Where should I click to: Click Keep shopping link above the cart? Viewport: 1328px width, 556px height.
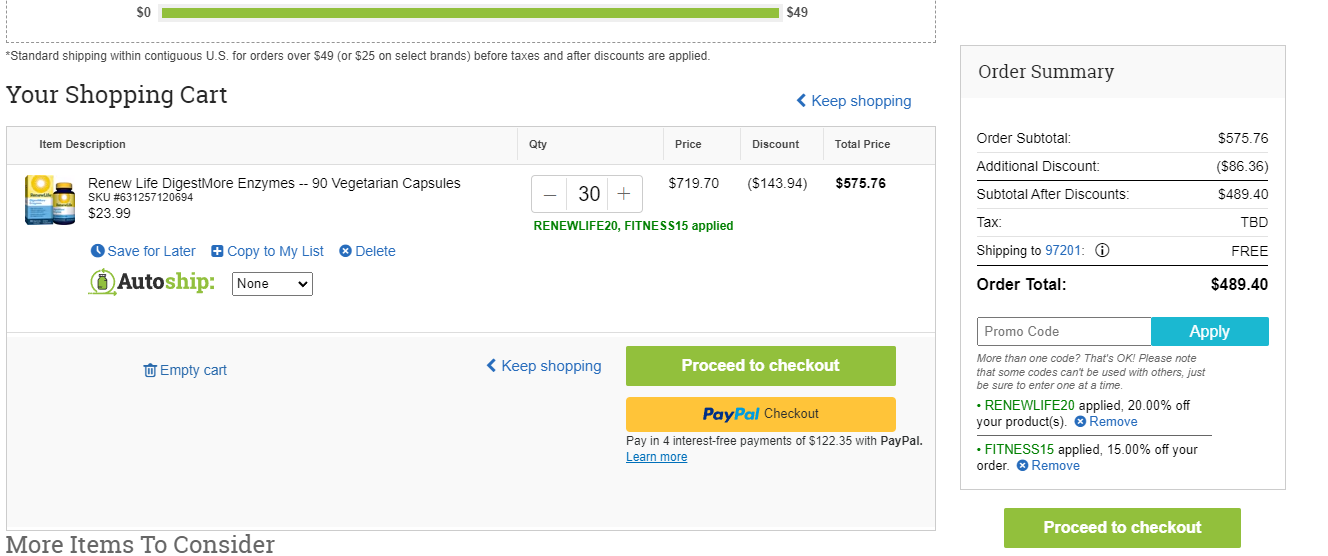[854, 101]
